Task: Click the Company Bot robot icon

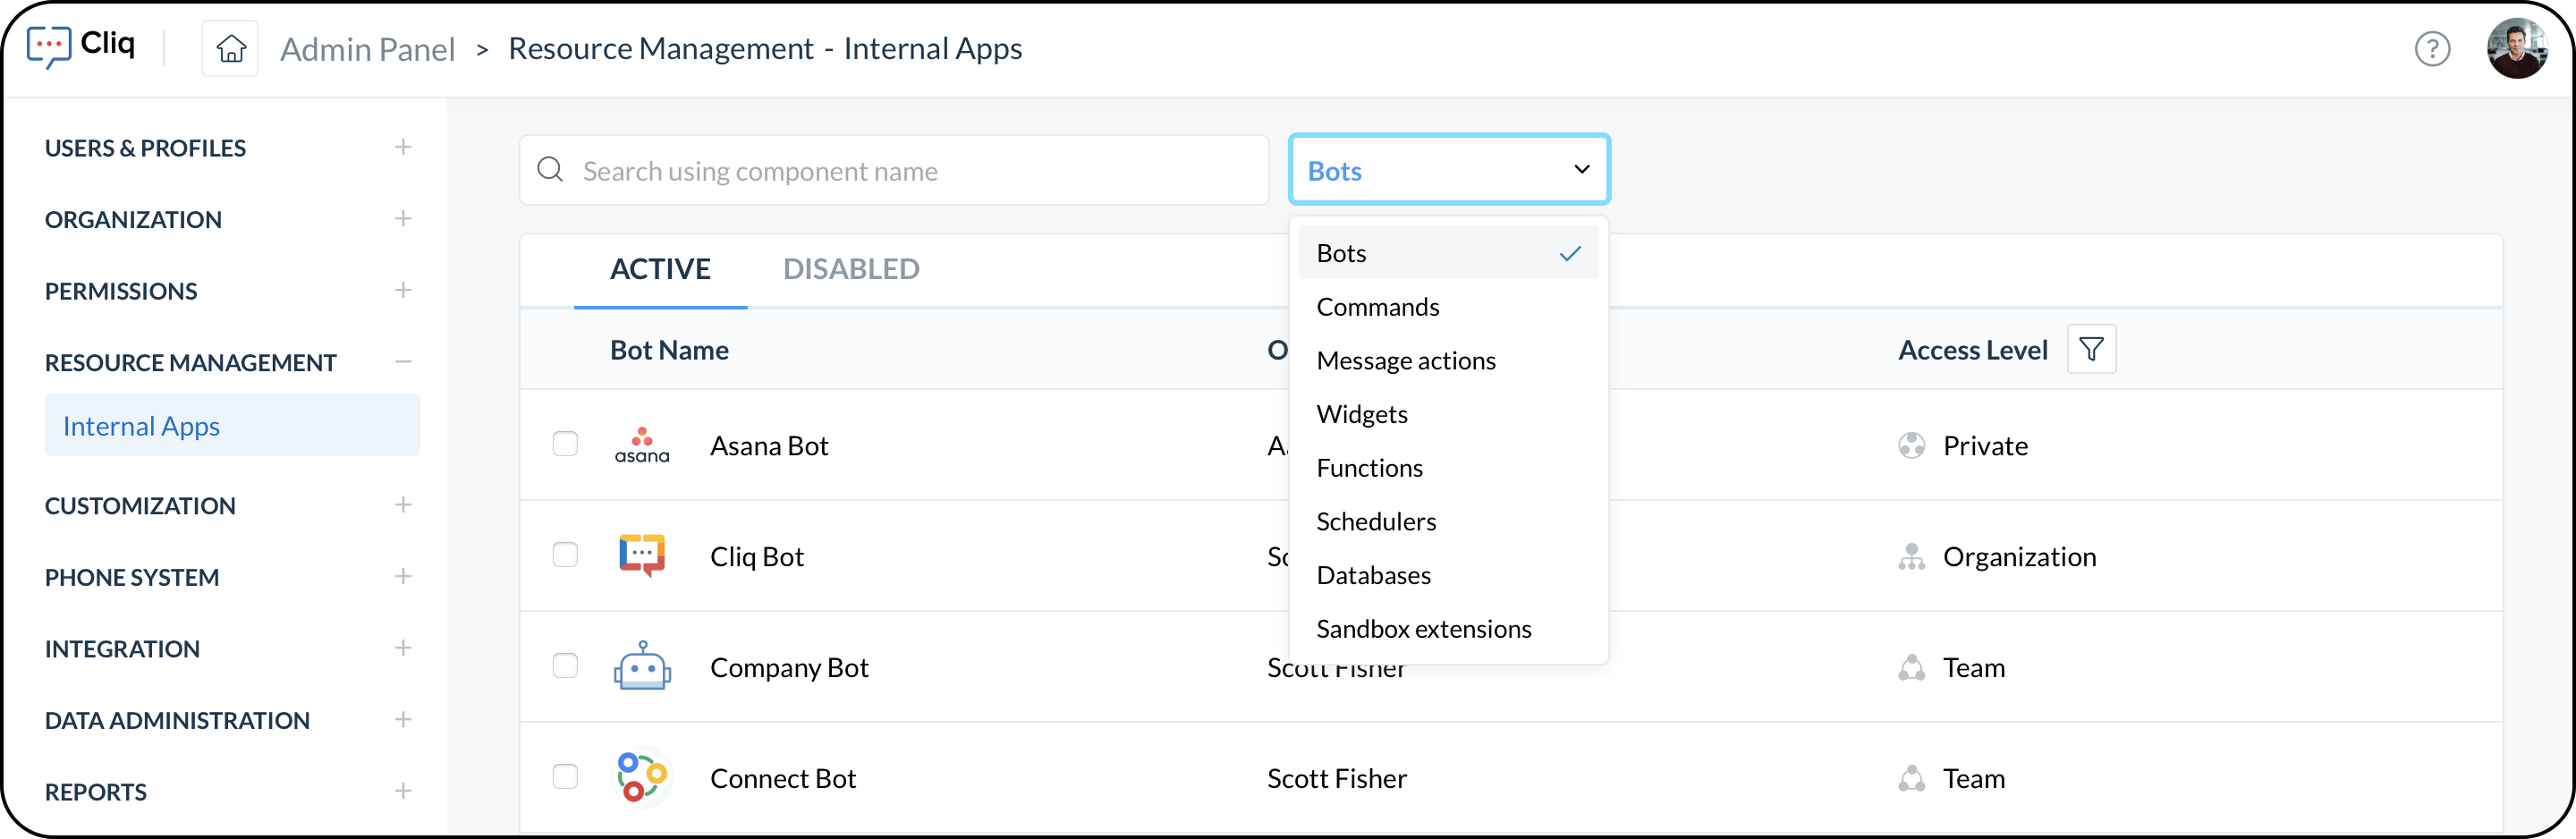Action: (x=642, y=666)
